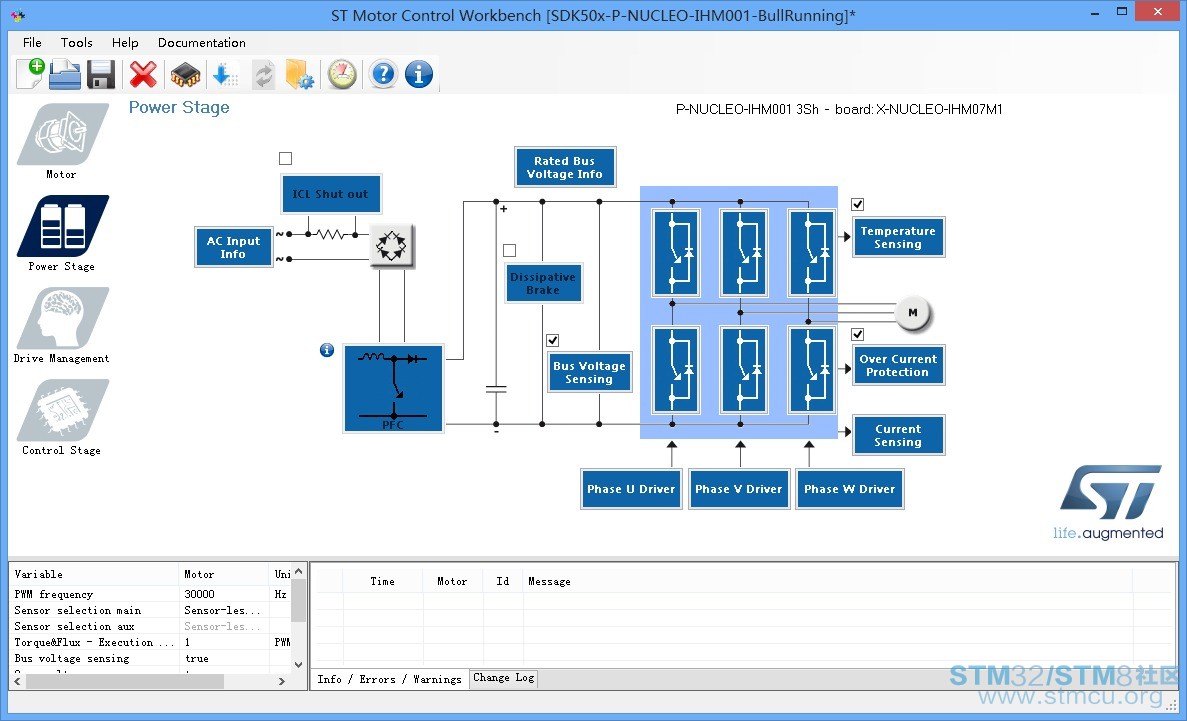Open the Current Sensing block
This screenshot has height=721, width=1187.
899,435
